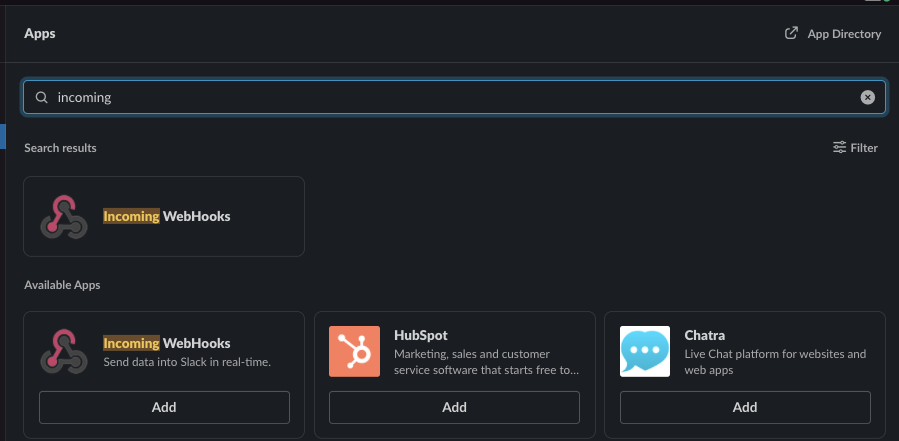Image resolution: width=899 pixels, height=441 pixels.
Task: Open the App Directory link
Action: click(x=832, y=34)
